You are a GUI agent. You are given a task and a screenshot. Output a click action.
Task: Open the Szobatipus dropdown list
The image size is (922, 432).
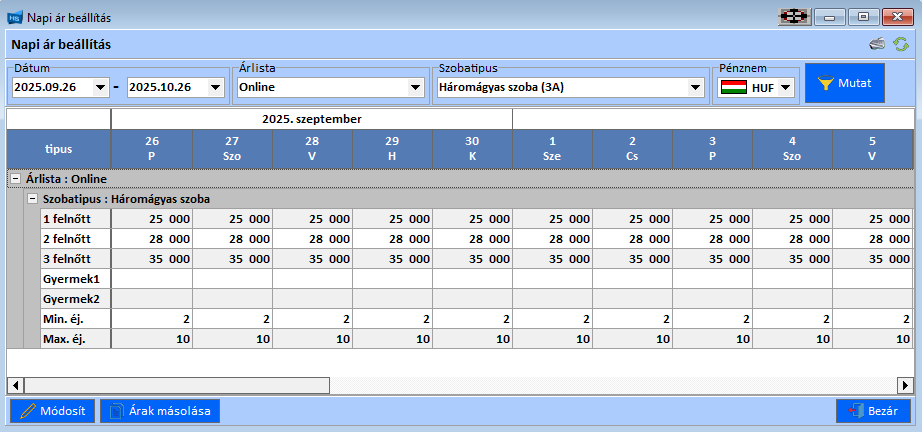click(696, 88)
